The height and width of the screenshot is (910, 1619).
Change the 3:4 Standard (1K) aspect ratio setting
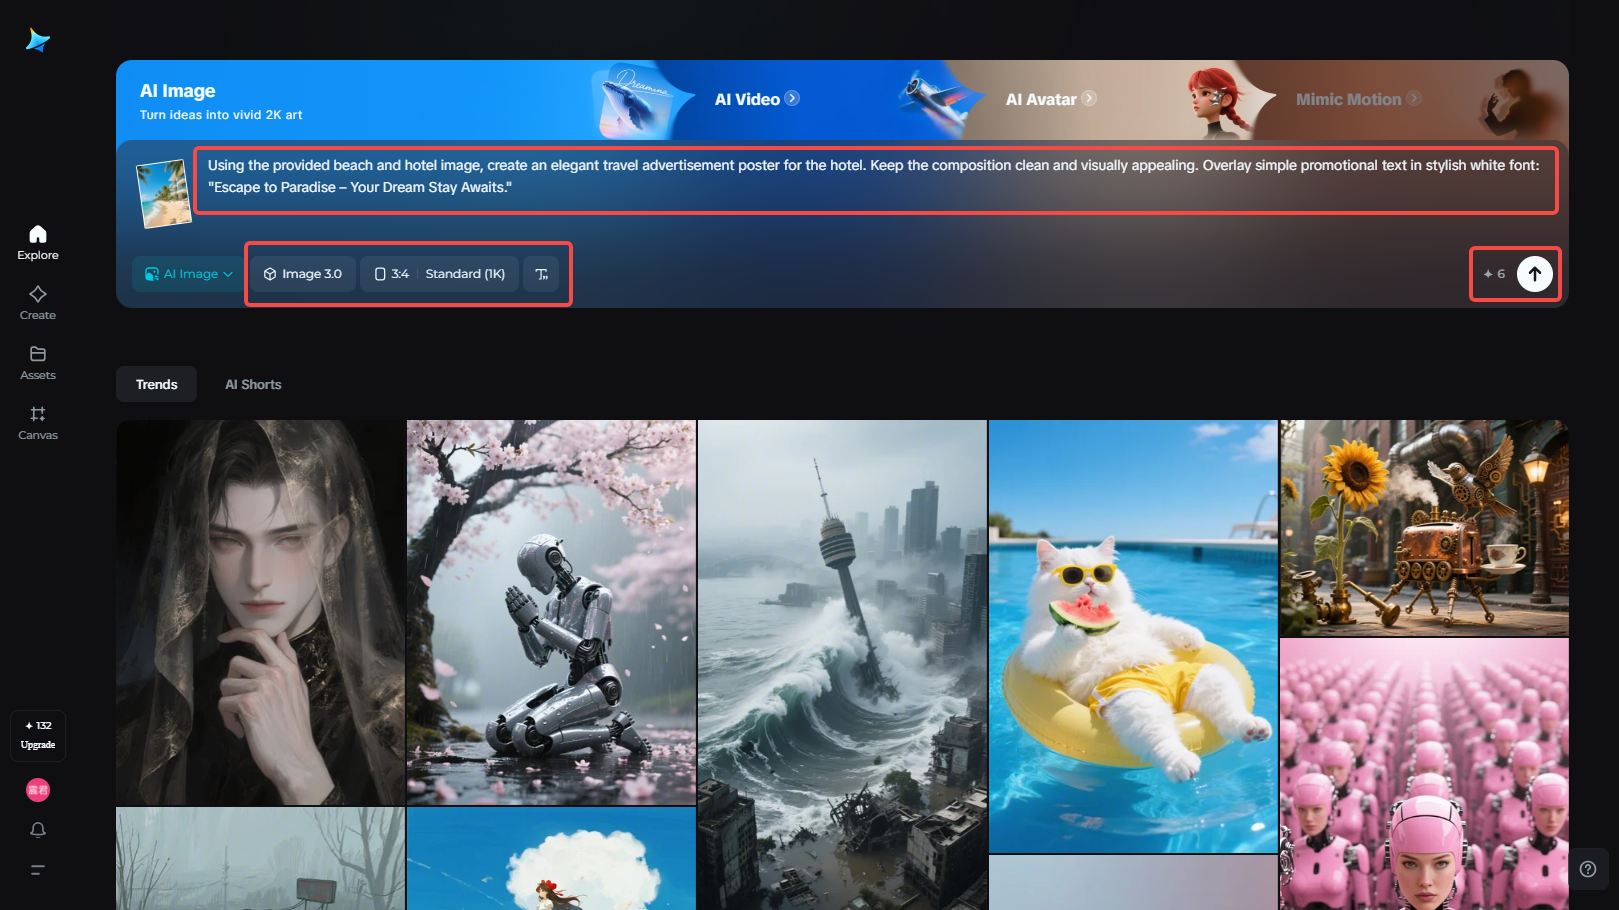click(439, 274)
